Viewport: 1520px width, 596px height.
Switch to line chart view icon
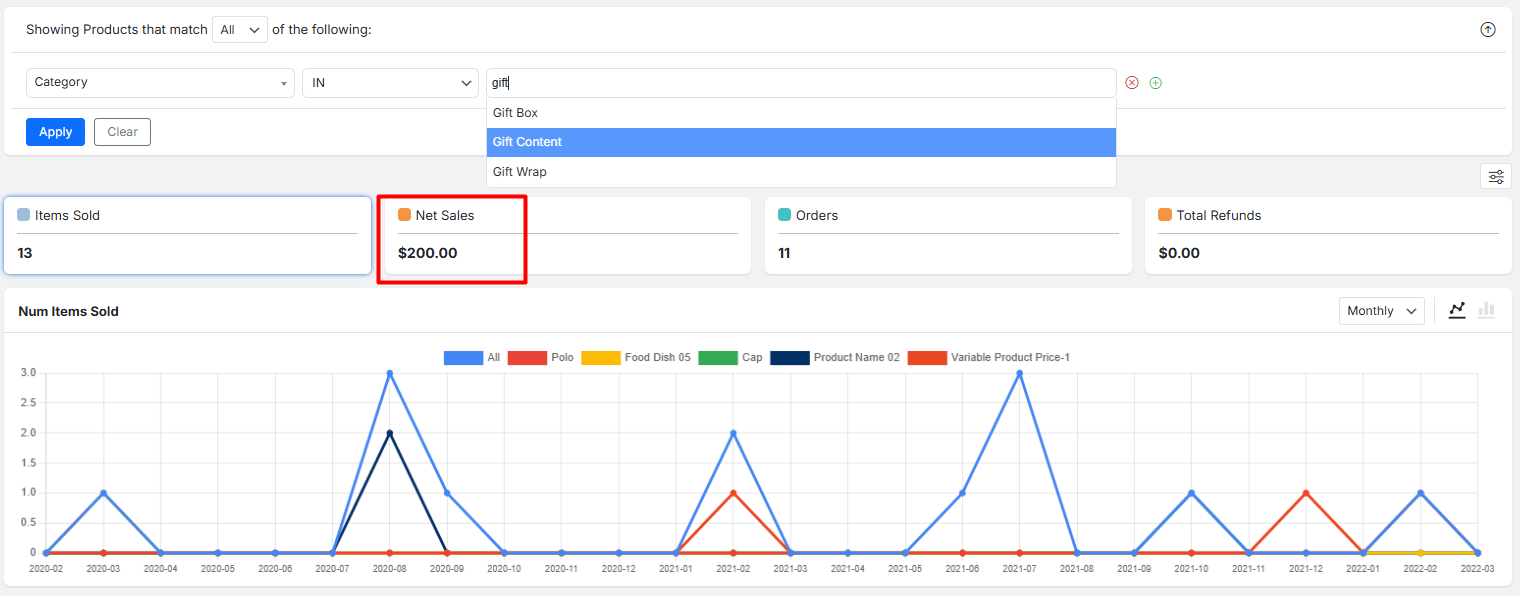coord(1457,311)
